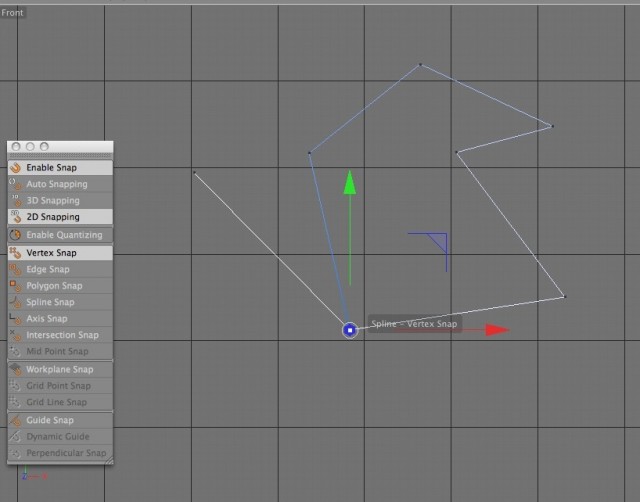Click the Intersection Snap icon
The image size is (640, 502).
pos(16,335)
